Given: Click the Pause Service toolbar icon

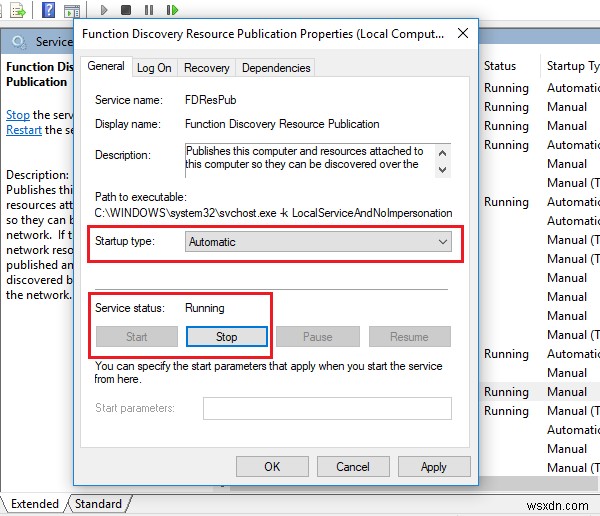Looking at the screenshot, I should [x=149, y=10].
